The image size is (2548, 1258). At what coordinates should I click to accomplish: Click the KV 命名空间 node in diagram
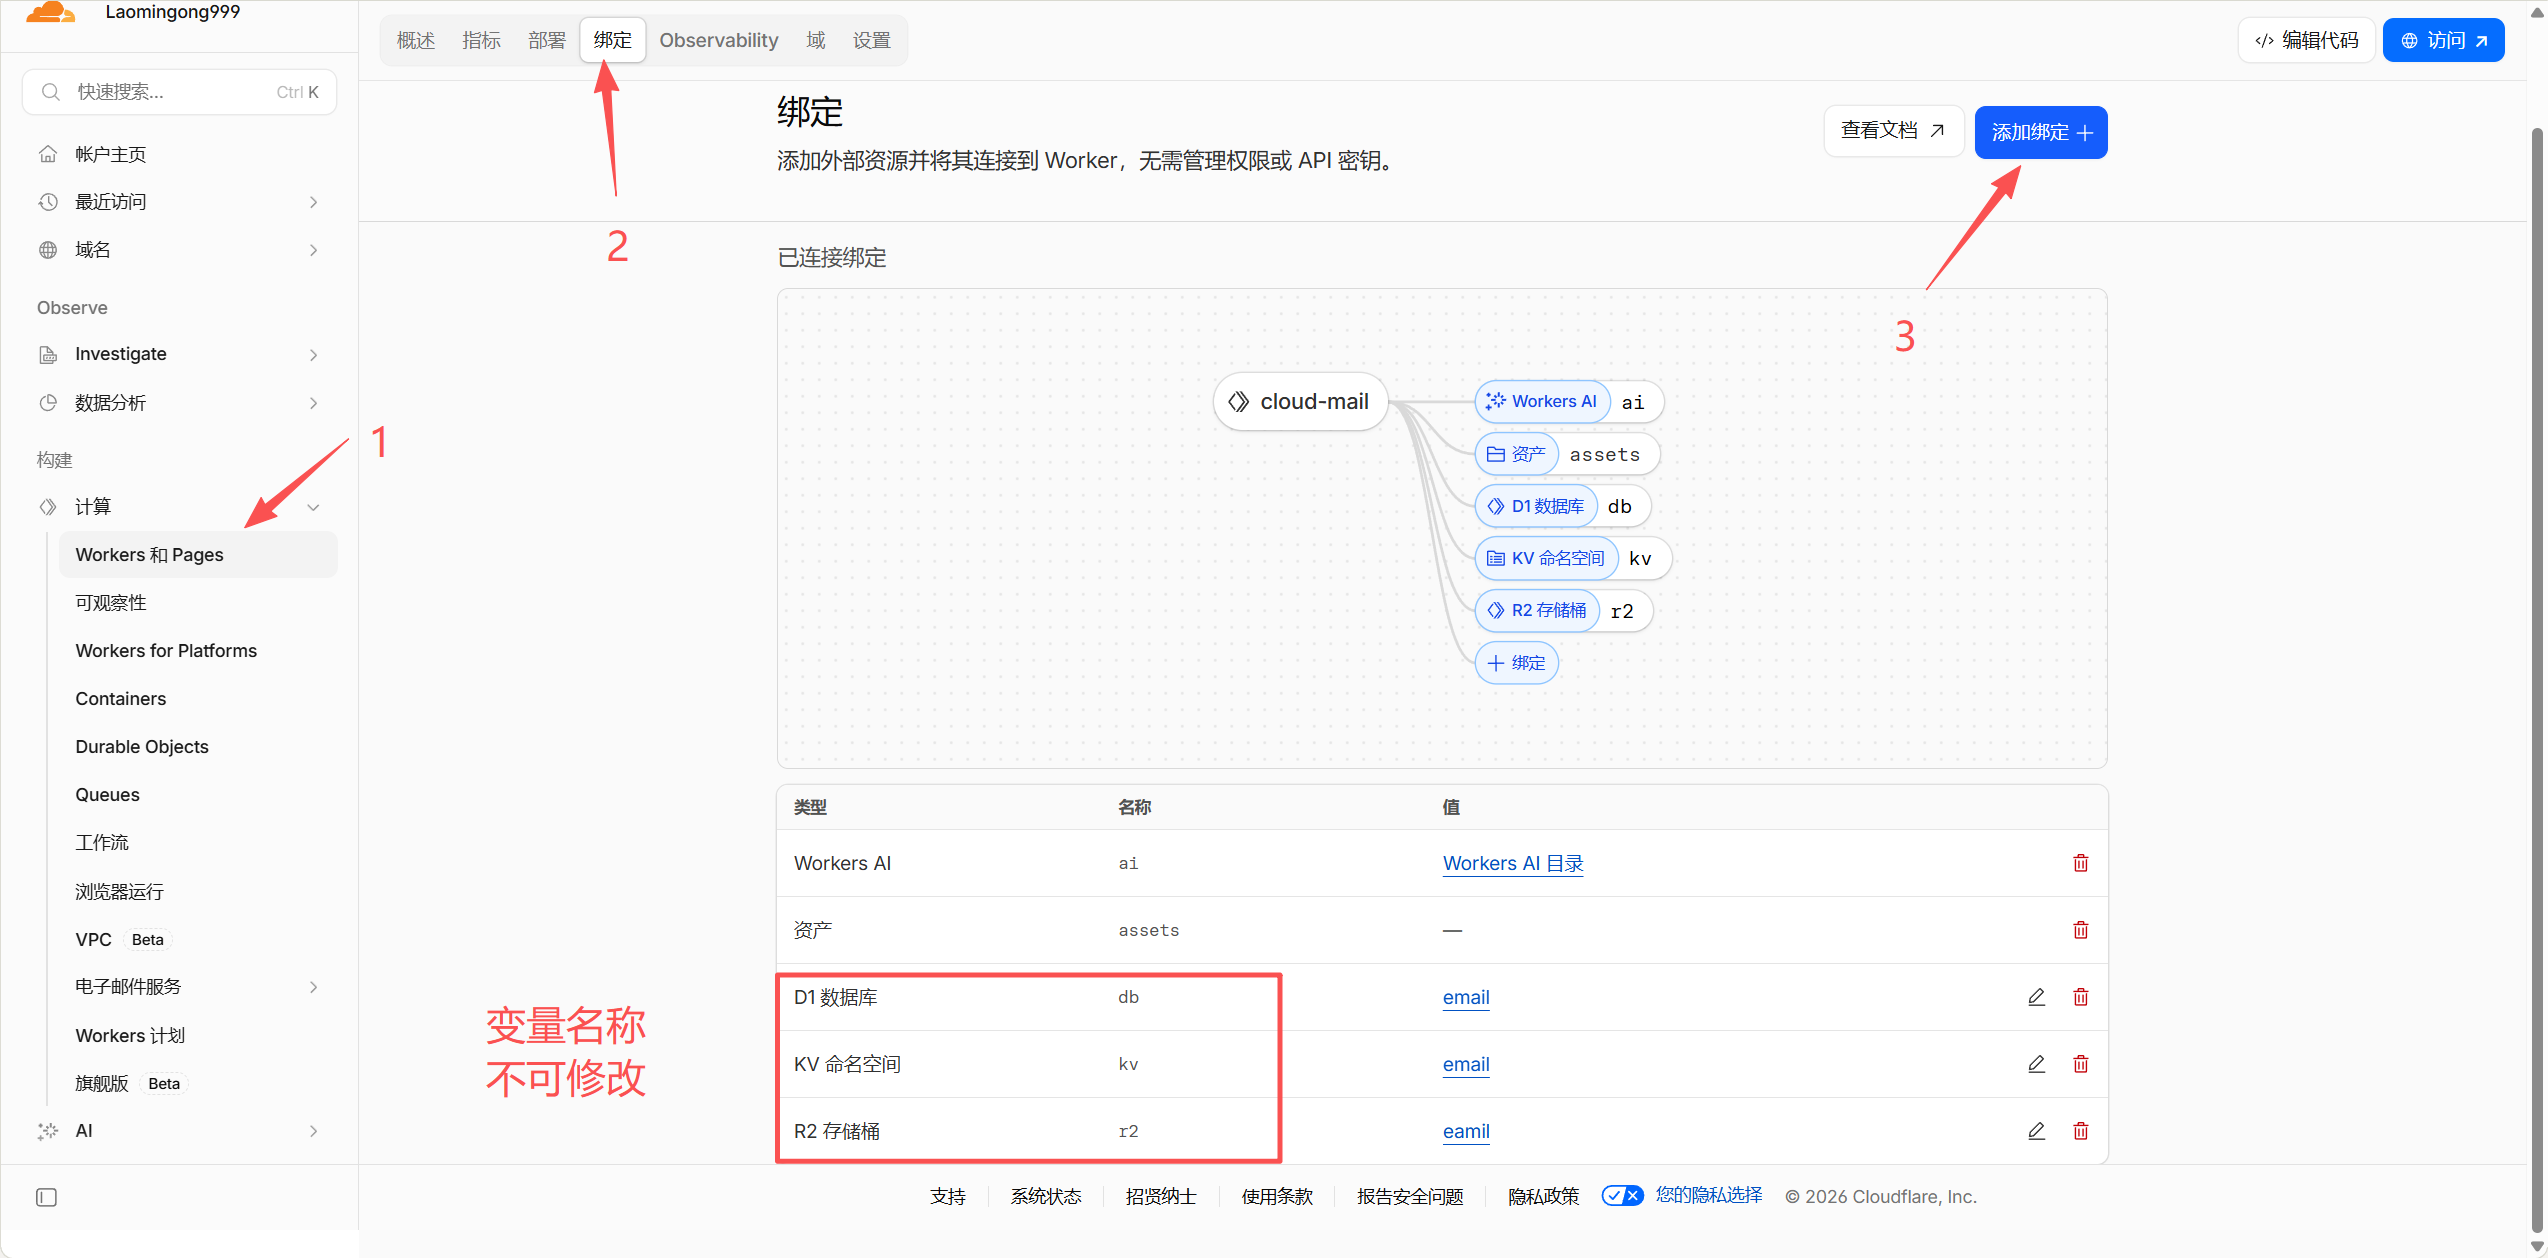(x=1573, y=558)
